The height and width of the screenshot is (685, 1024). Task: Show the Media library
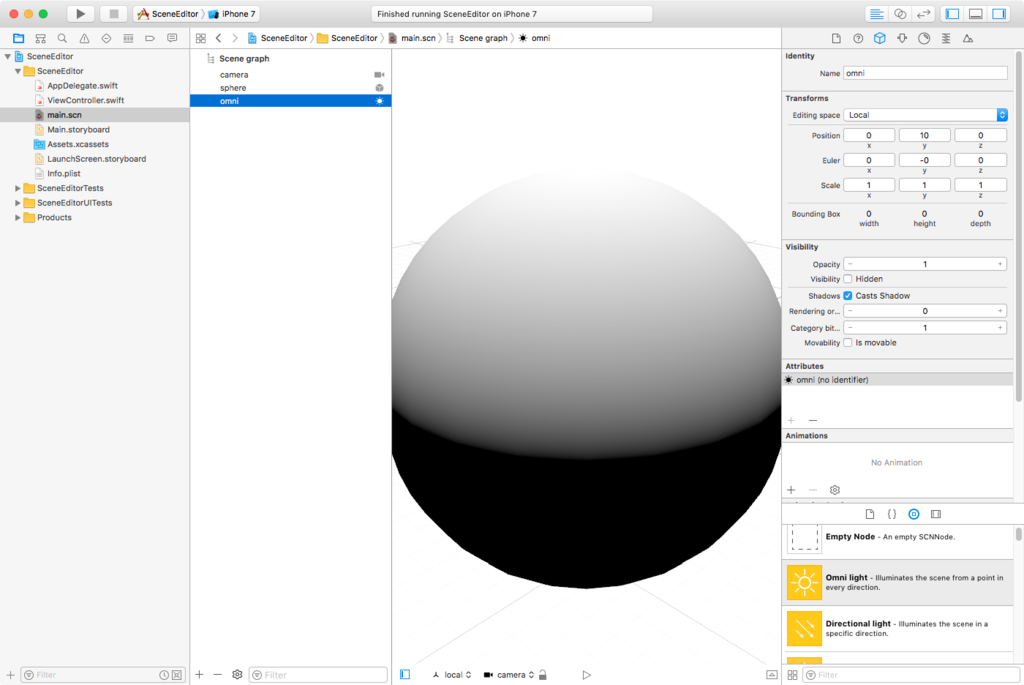point(936,514)
